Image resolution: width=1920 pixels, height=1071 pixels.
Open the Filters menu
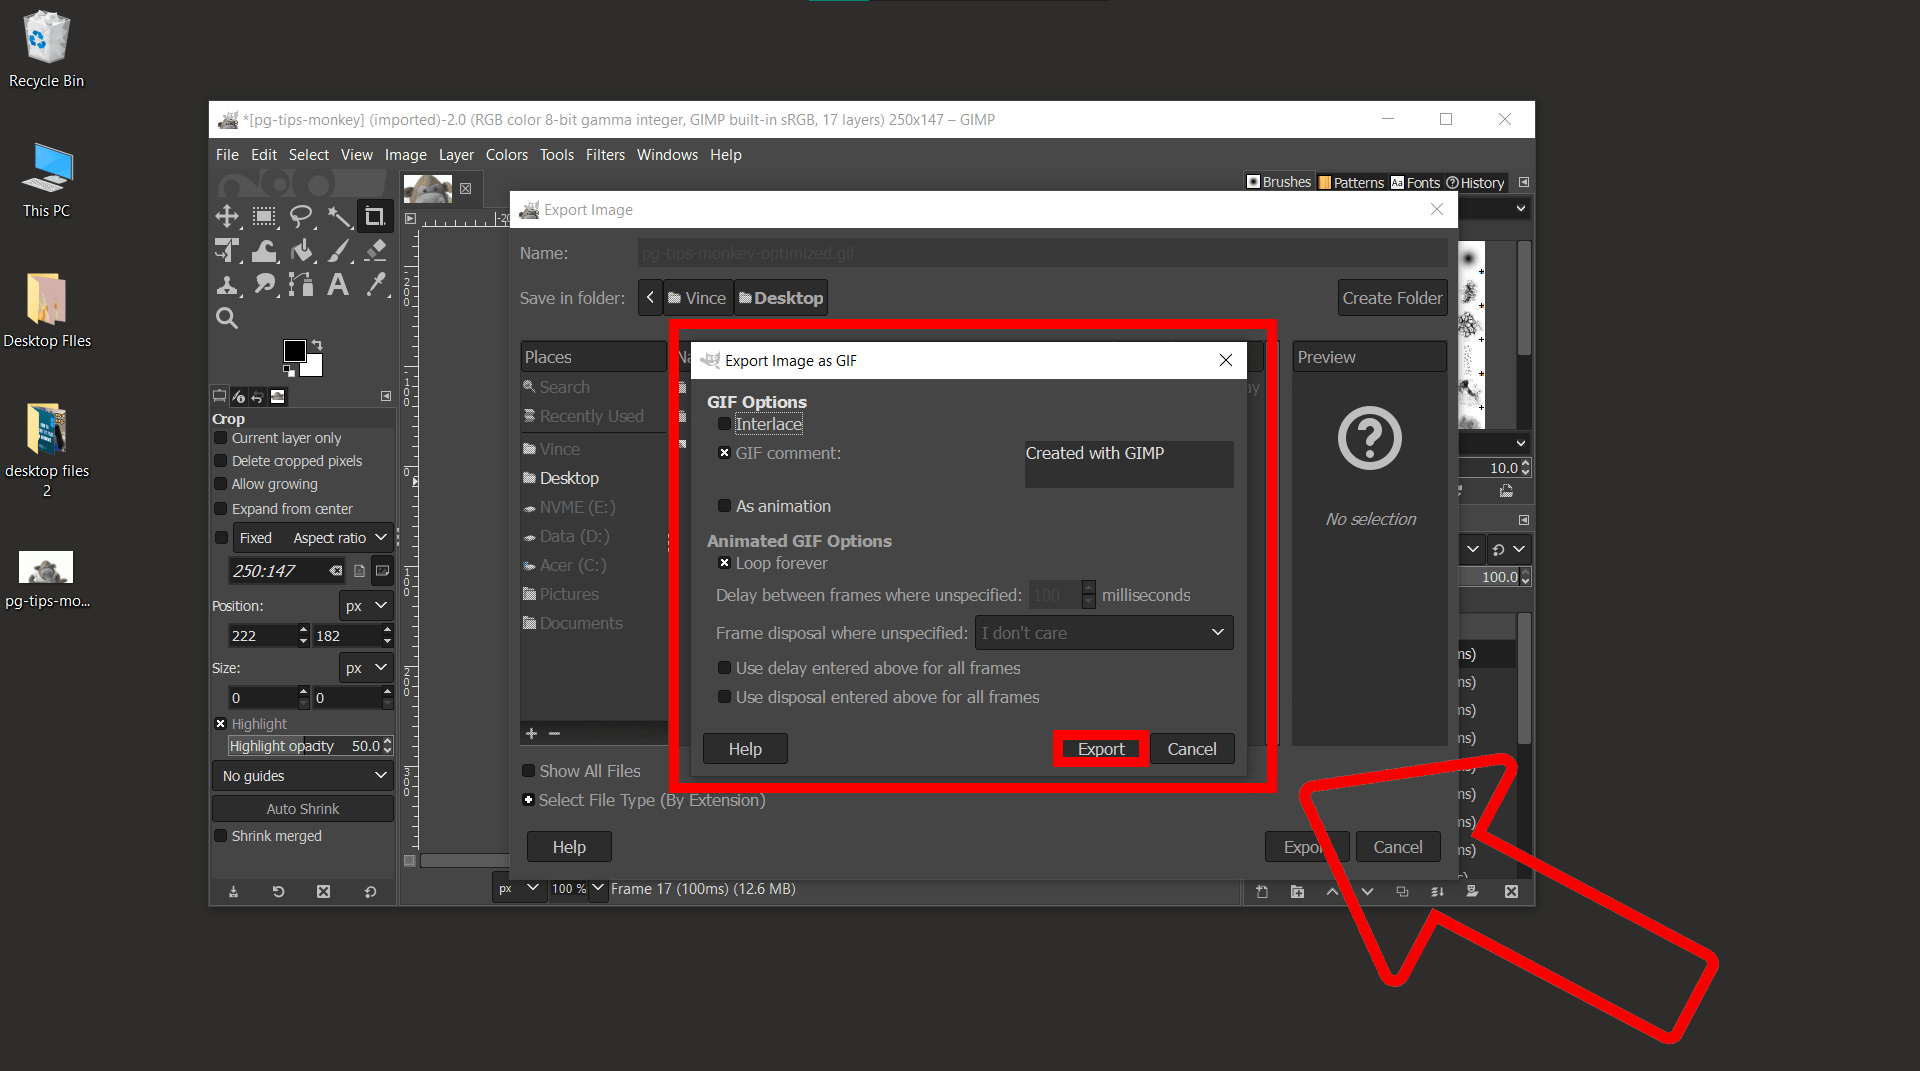605,154
